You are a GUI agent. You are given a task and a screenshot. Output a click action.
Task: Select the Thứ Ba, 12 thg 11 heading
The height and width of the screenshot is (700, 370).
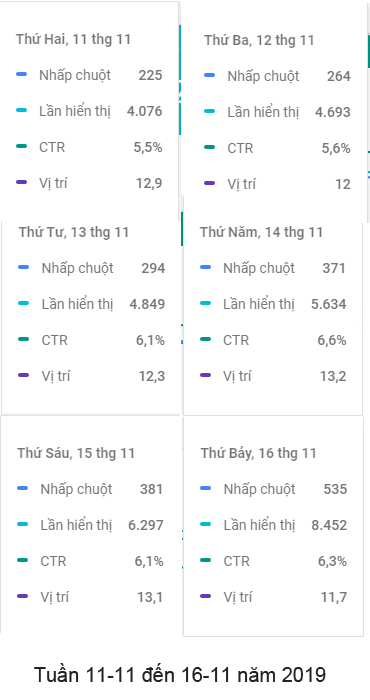(259, 40)
